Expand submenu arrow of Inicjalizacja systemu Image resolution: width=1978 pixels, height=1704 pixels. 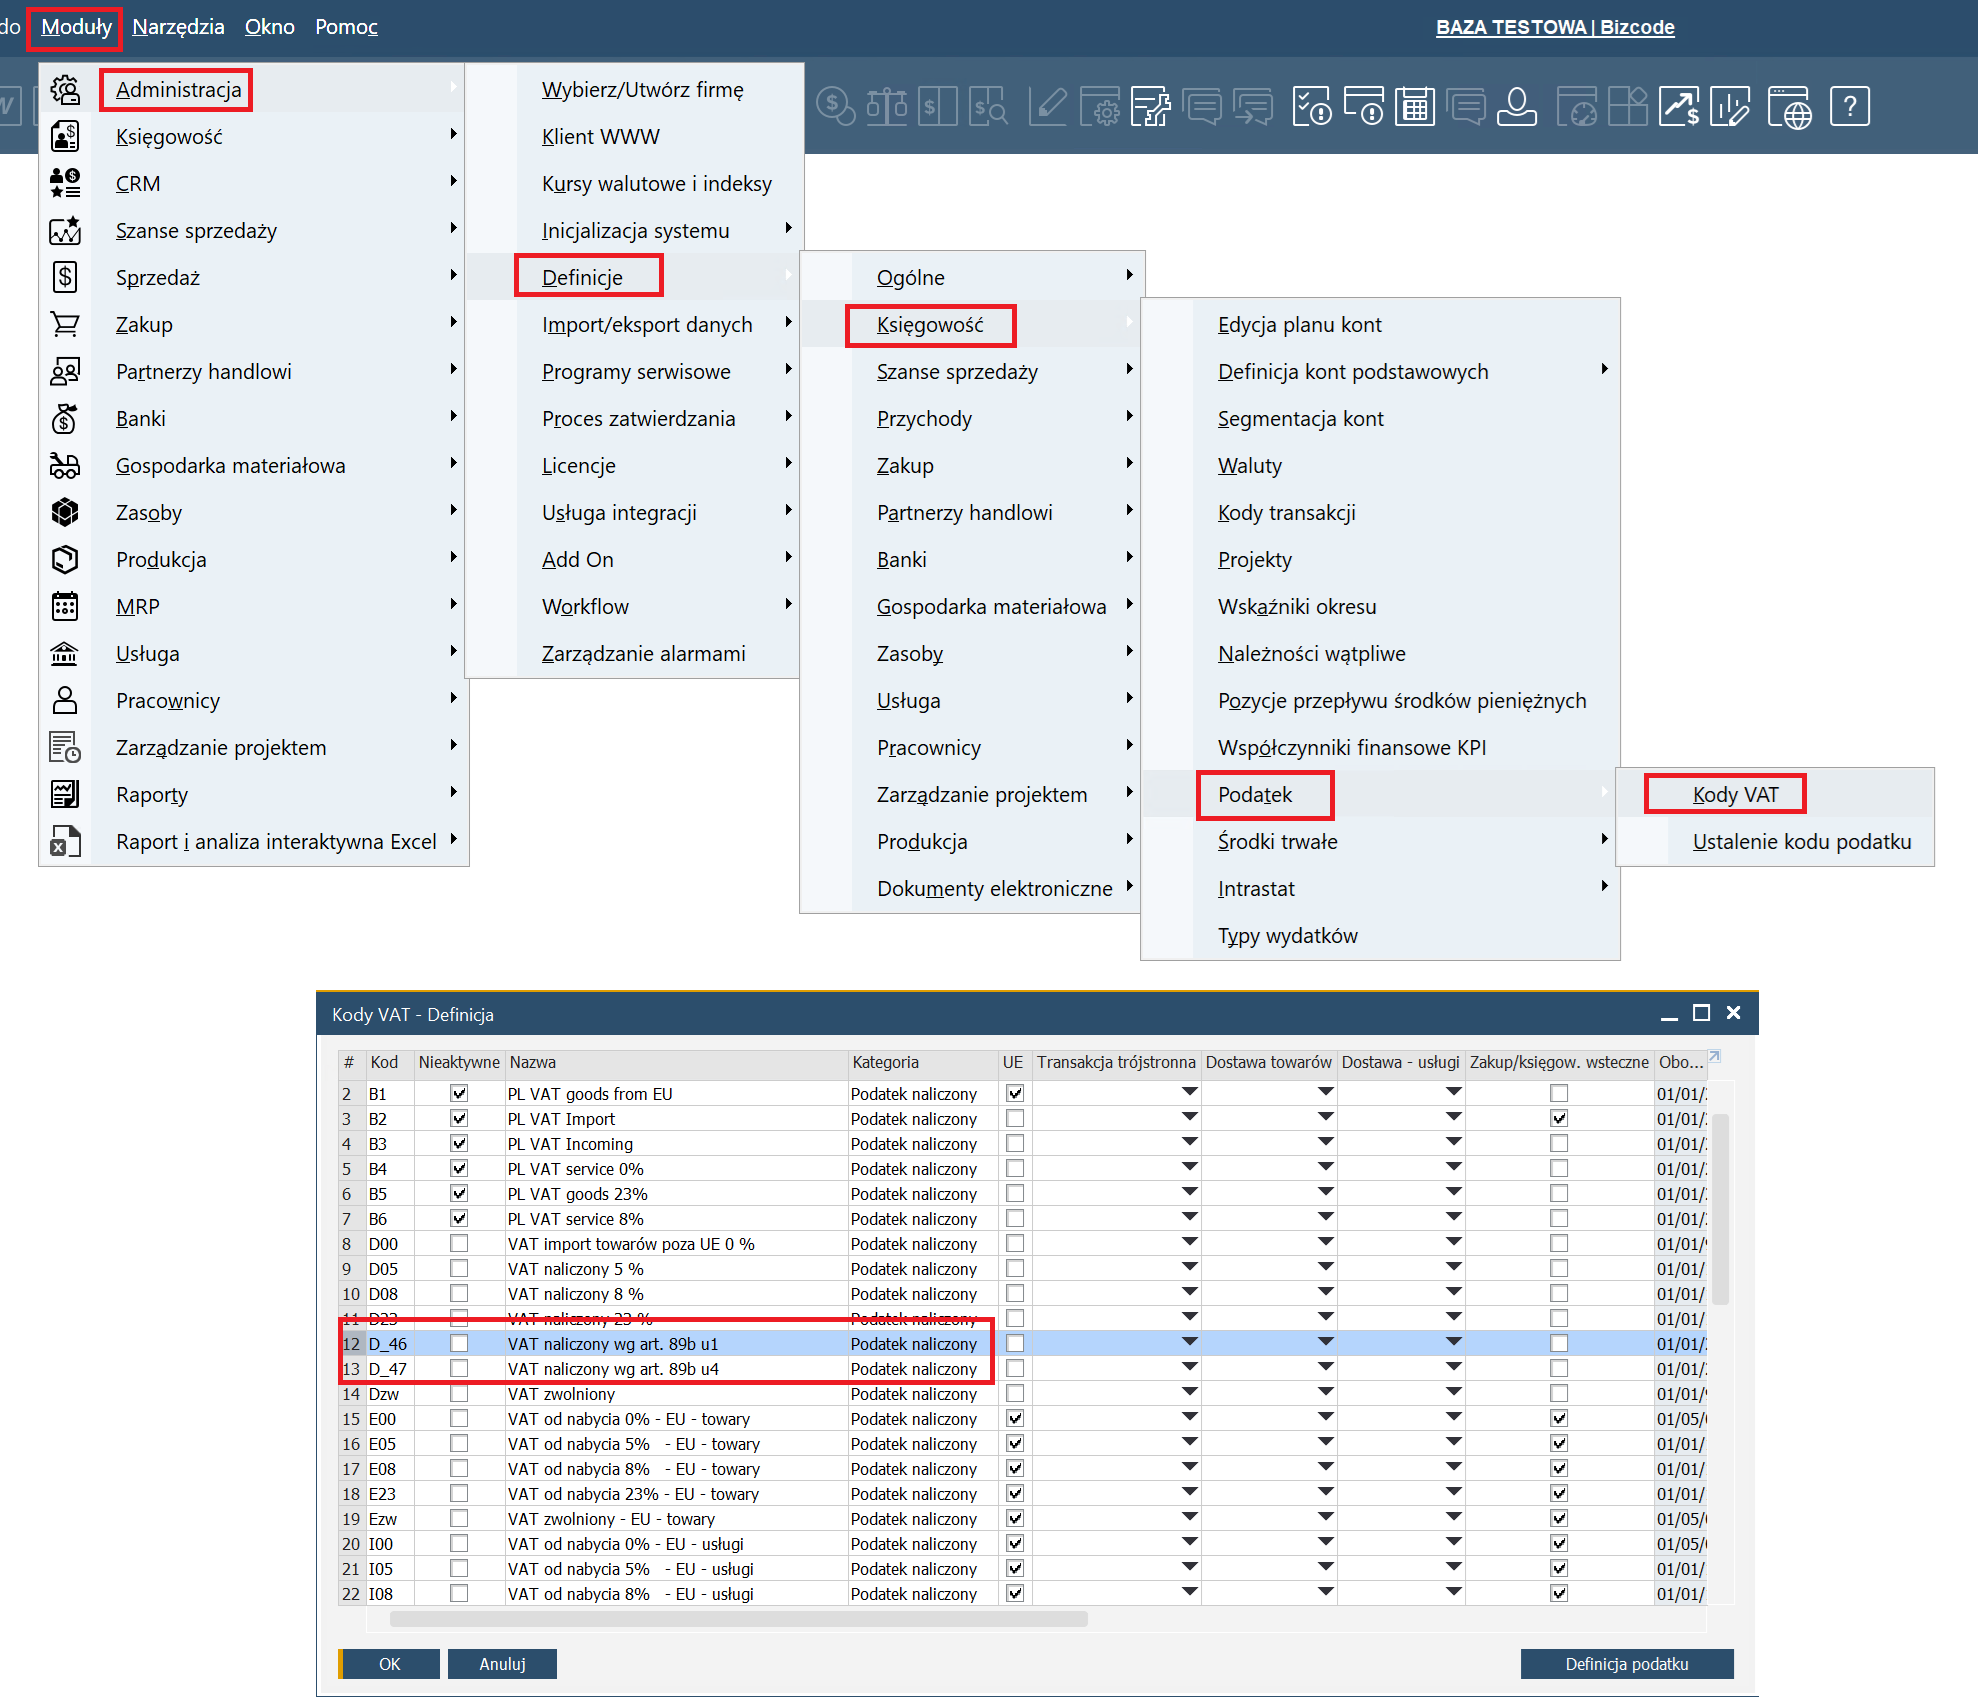point(788,229)
